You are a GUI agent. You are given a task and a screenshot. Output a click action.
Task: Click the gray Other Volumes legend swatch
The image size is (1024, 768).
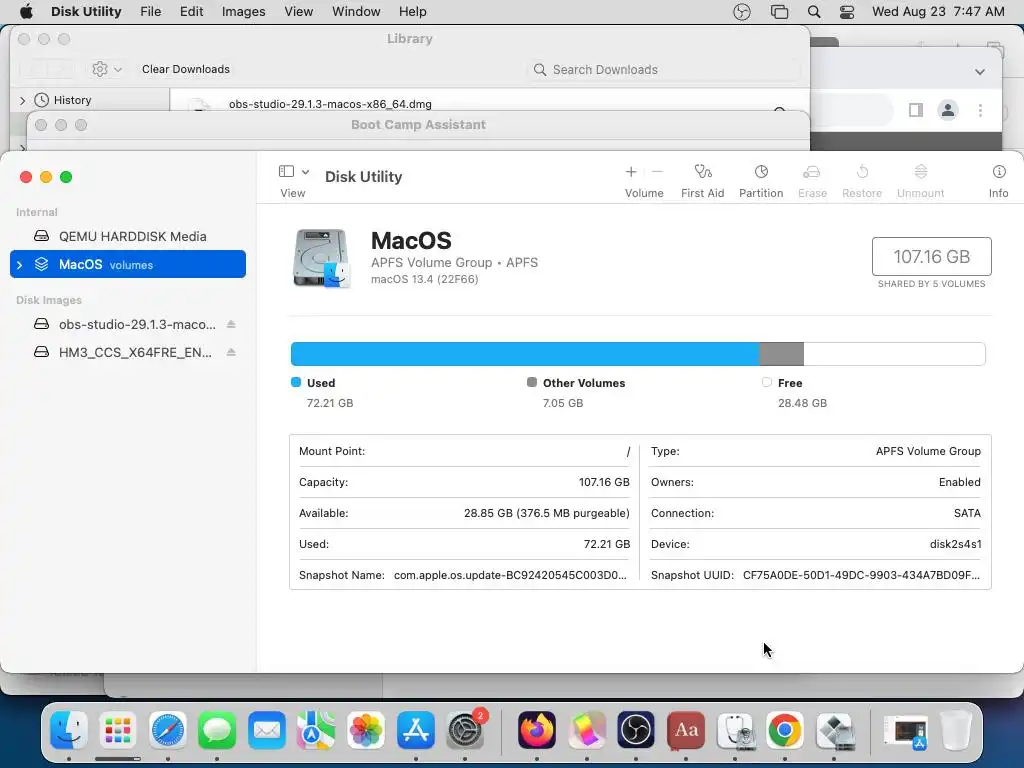[x=532, y=382]
